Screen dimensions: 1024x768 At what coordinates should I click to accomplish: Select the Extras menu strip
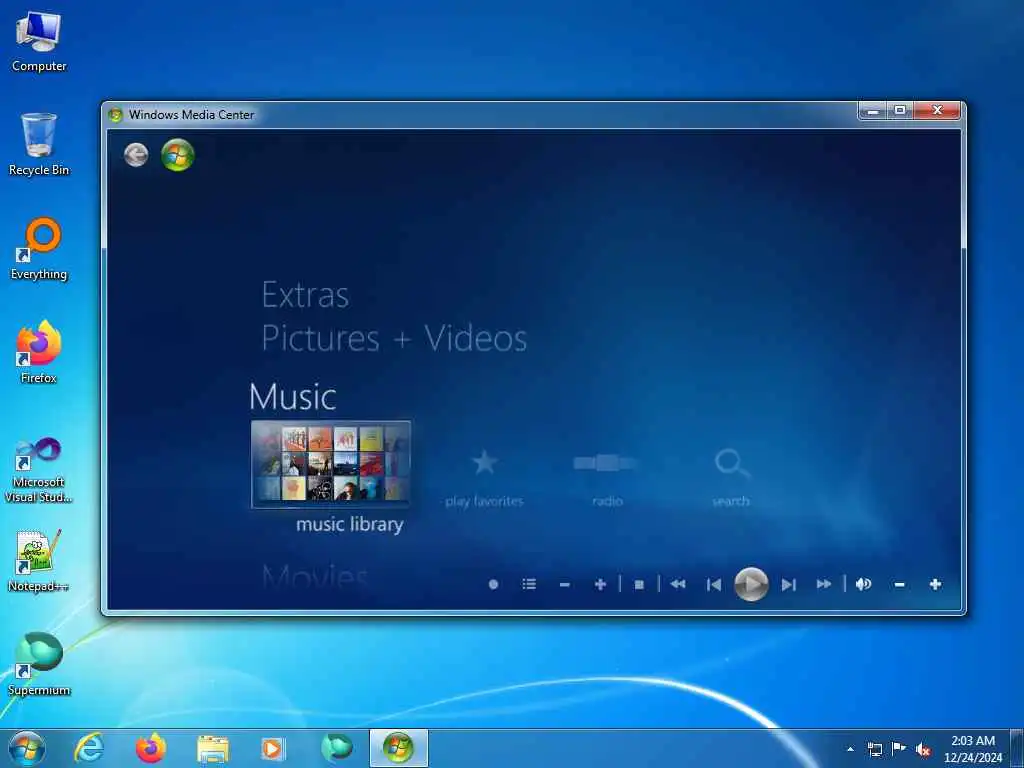(305, 295)
